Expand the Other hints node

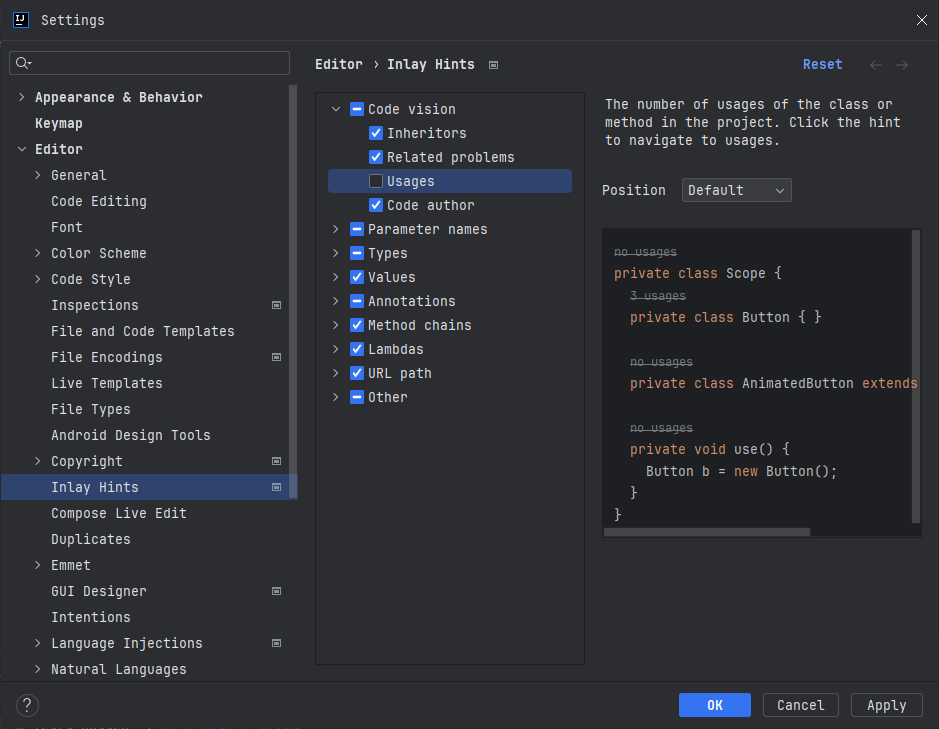336,397
